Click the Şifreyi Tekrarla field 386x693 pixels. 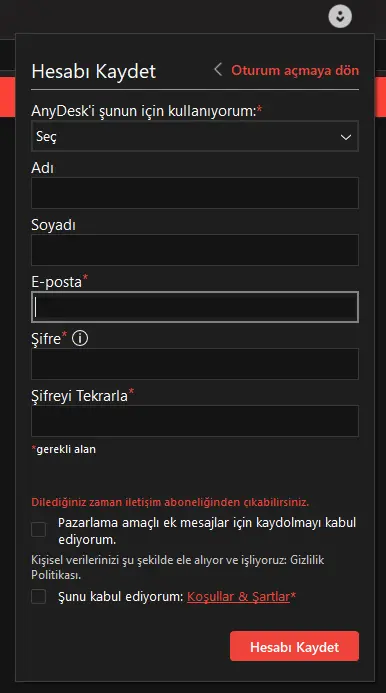[x=195, y=421]
